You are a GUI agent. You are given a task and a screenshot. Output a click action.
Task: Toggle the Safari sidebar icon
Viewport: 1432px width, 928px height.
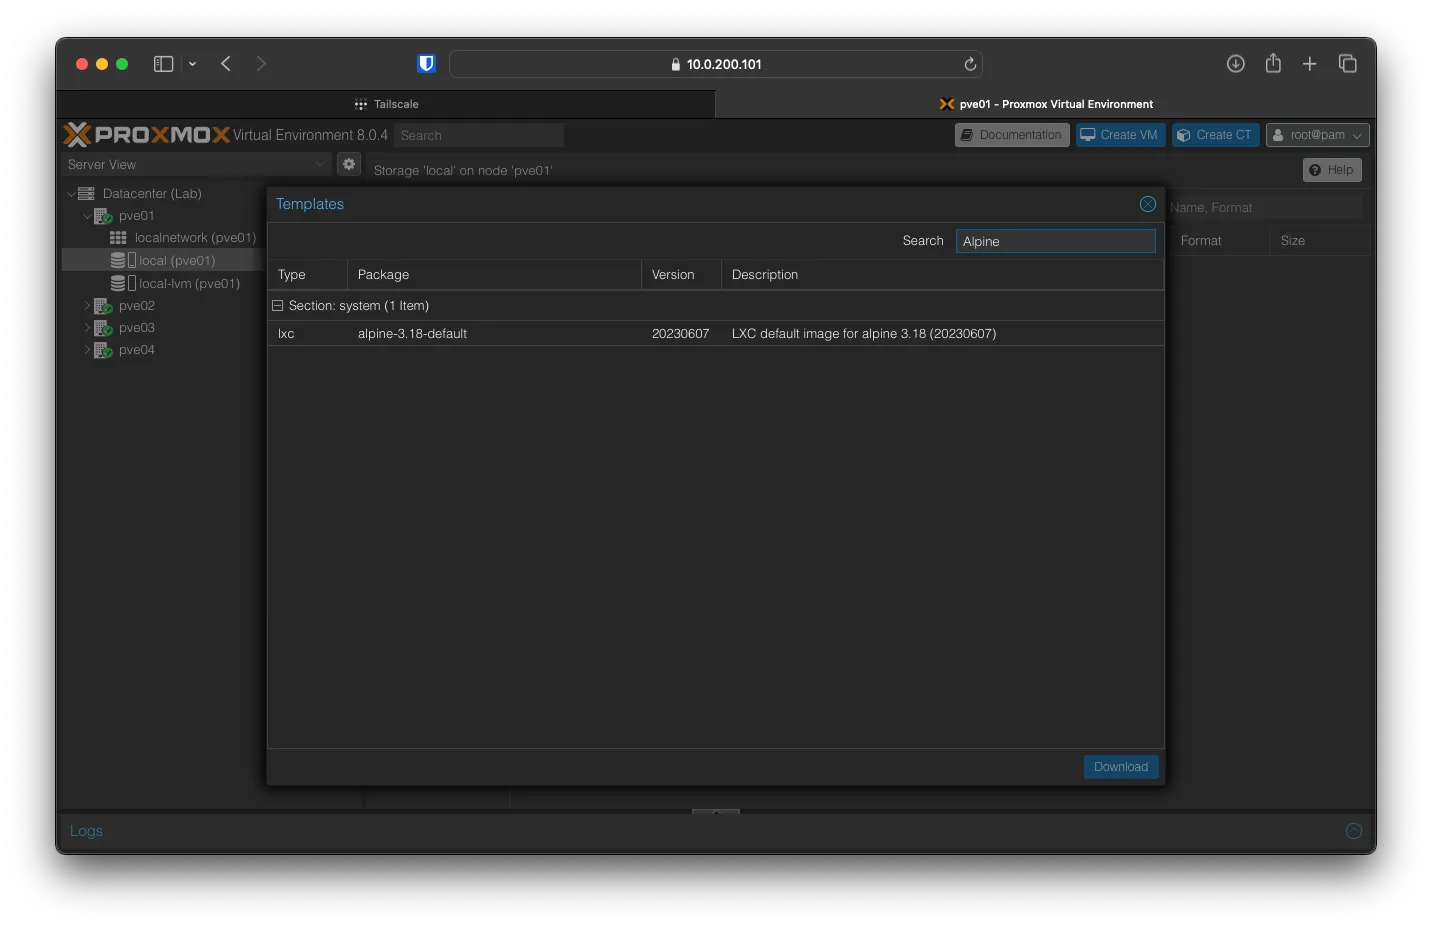pyautogui.click(x=163, y=64)
